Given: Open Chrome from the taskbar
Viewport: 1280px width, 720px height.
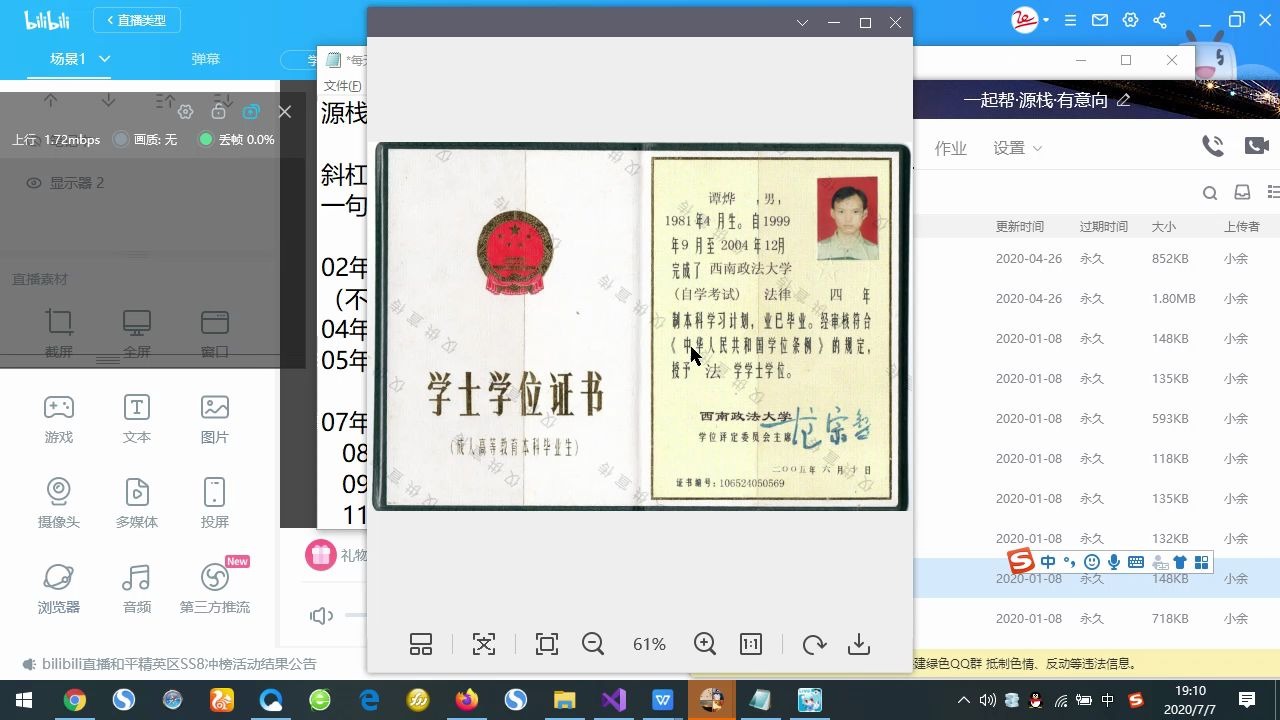Looking at the screenshot, I should point(75,700).
